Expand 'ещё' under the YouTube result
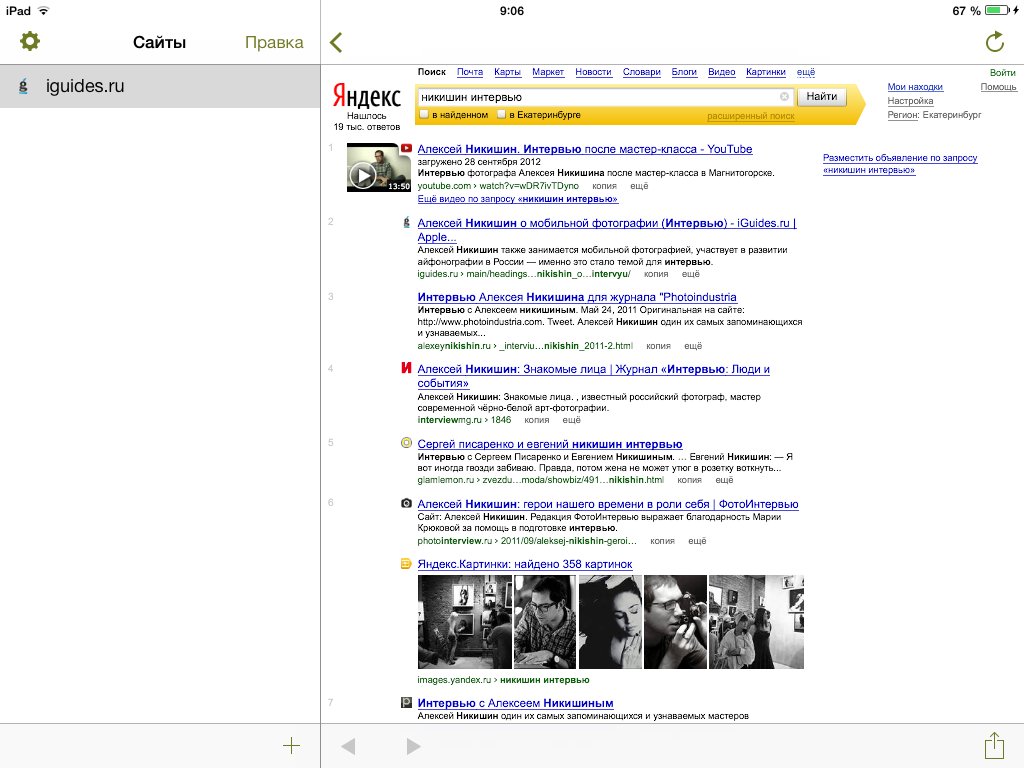 pyautogui.click(x=639, y=186)
